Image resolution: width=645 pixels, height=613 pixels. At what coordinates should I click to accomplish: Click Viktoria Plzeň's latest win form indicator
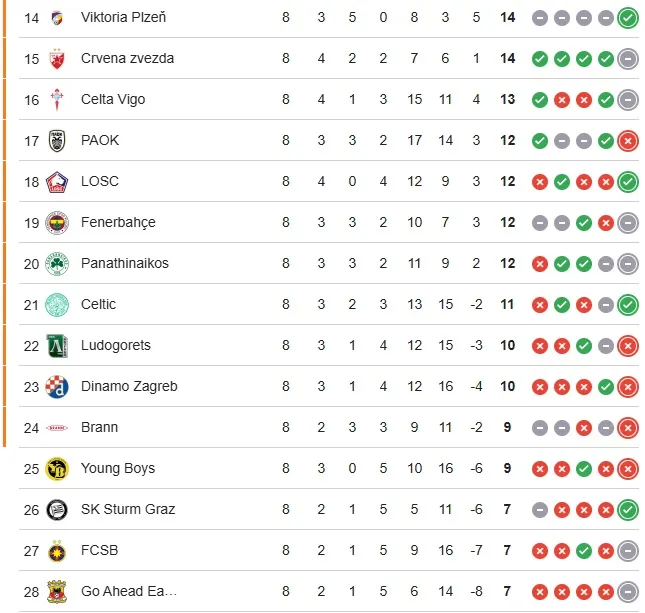628,17
